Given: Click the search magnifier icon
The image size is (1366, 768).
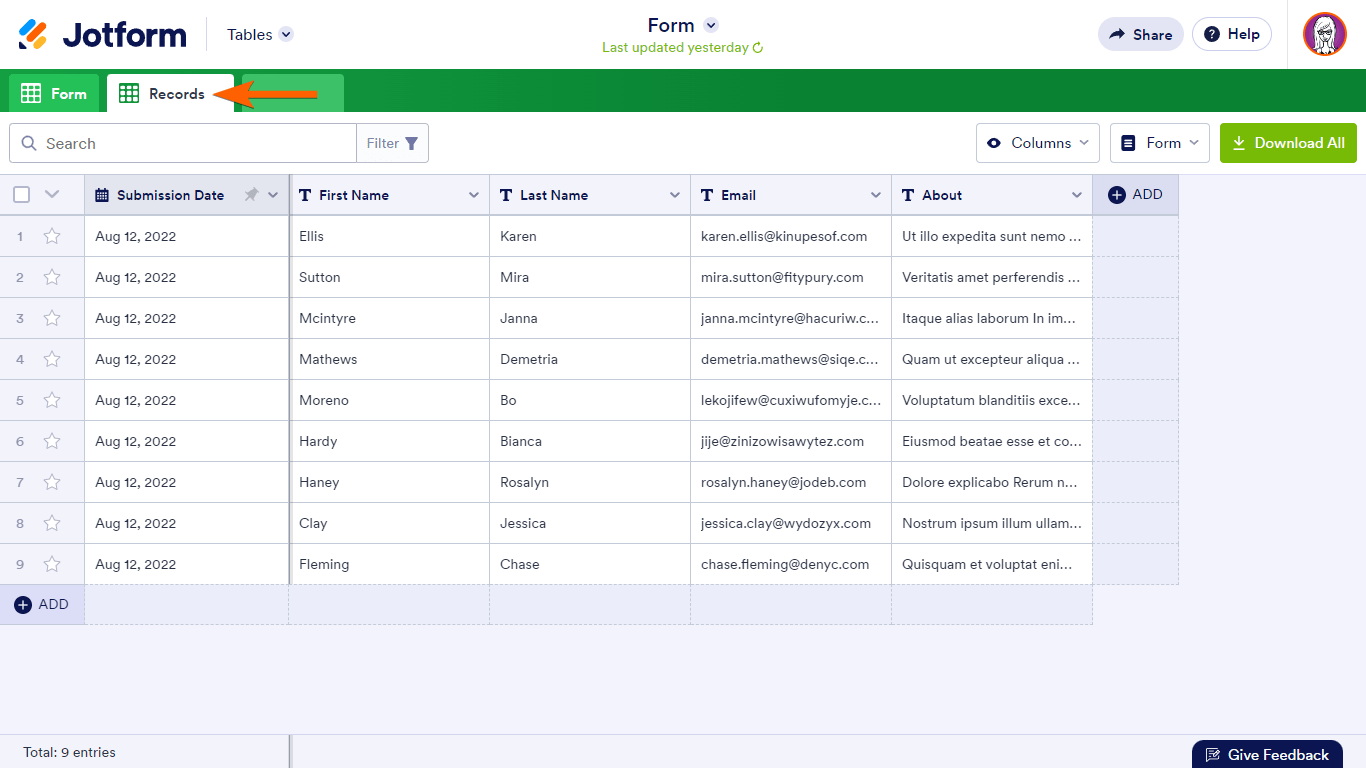Looking at the screenshot, I should 29,143.
